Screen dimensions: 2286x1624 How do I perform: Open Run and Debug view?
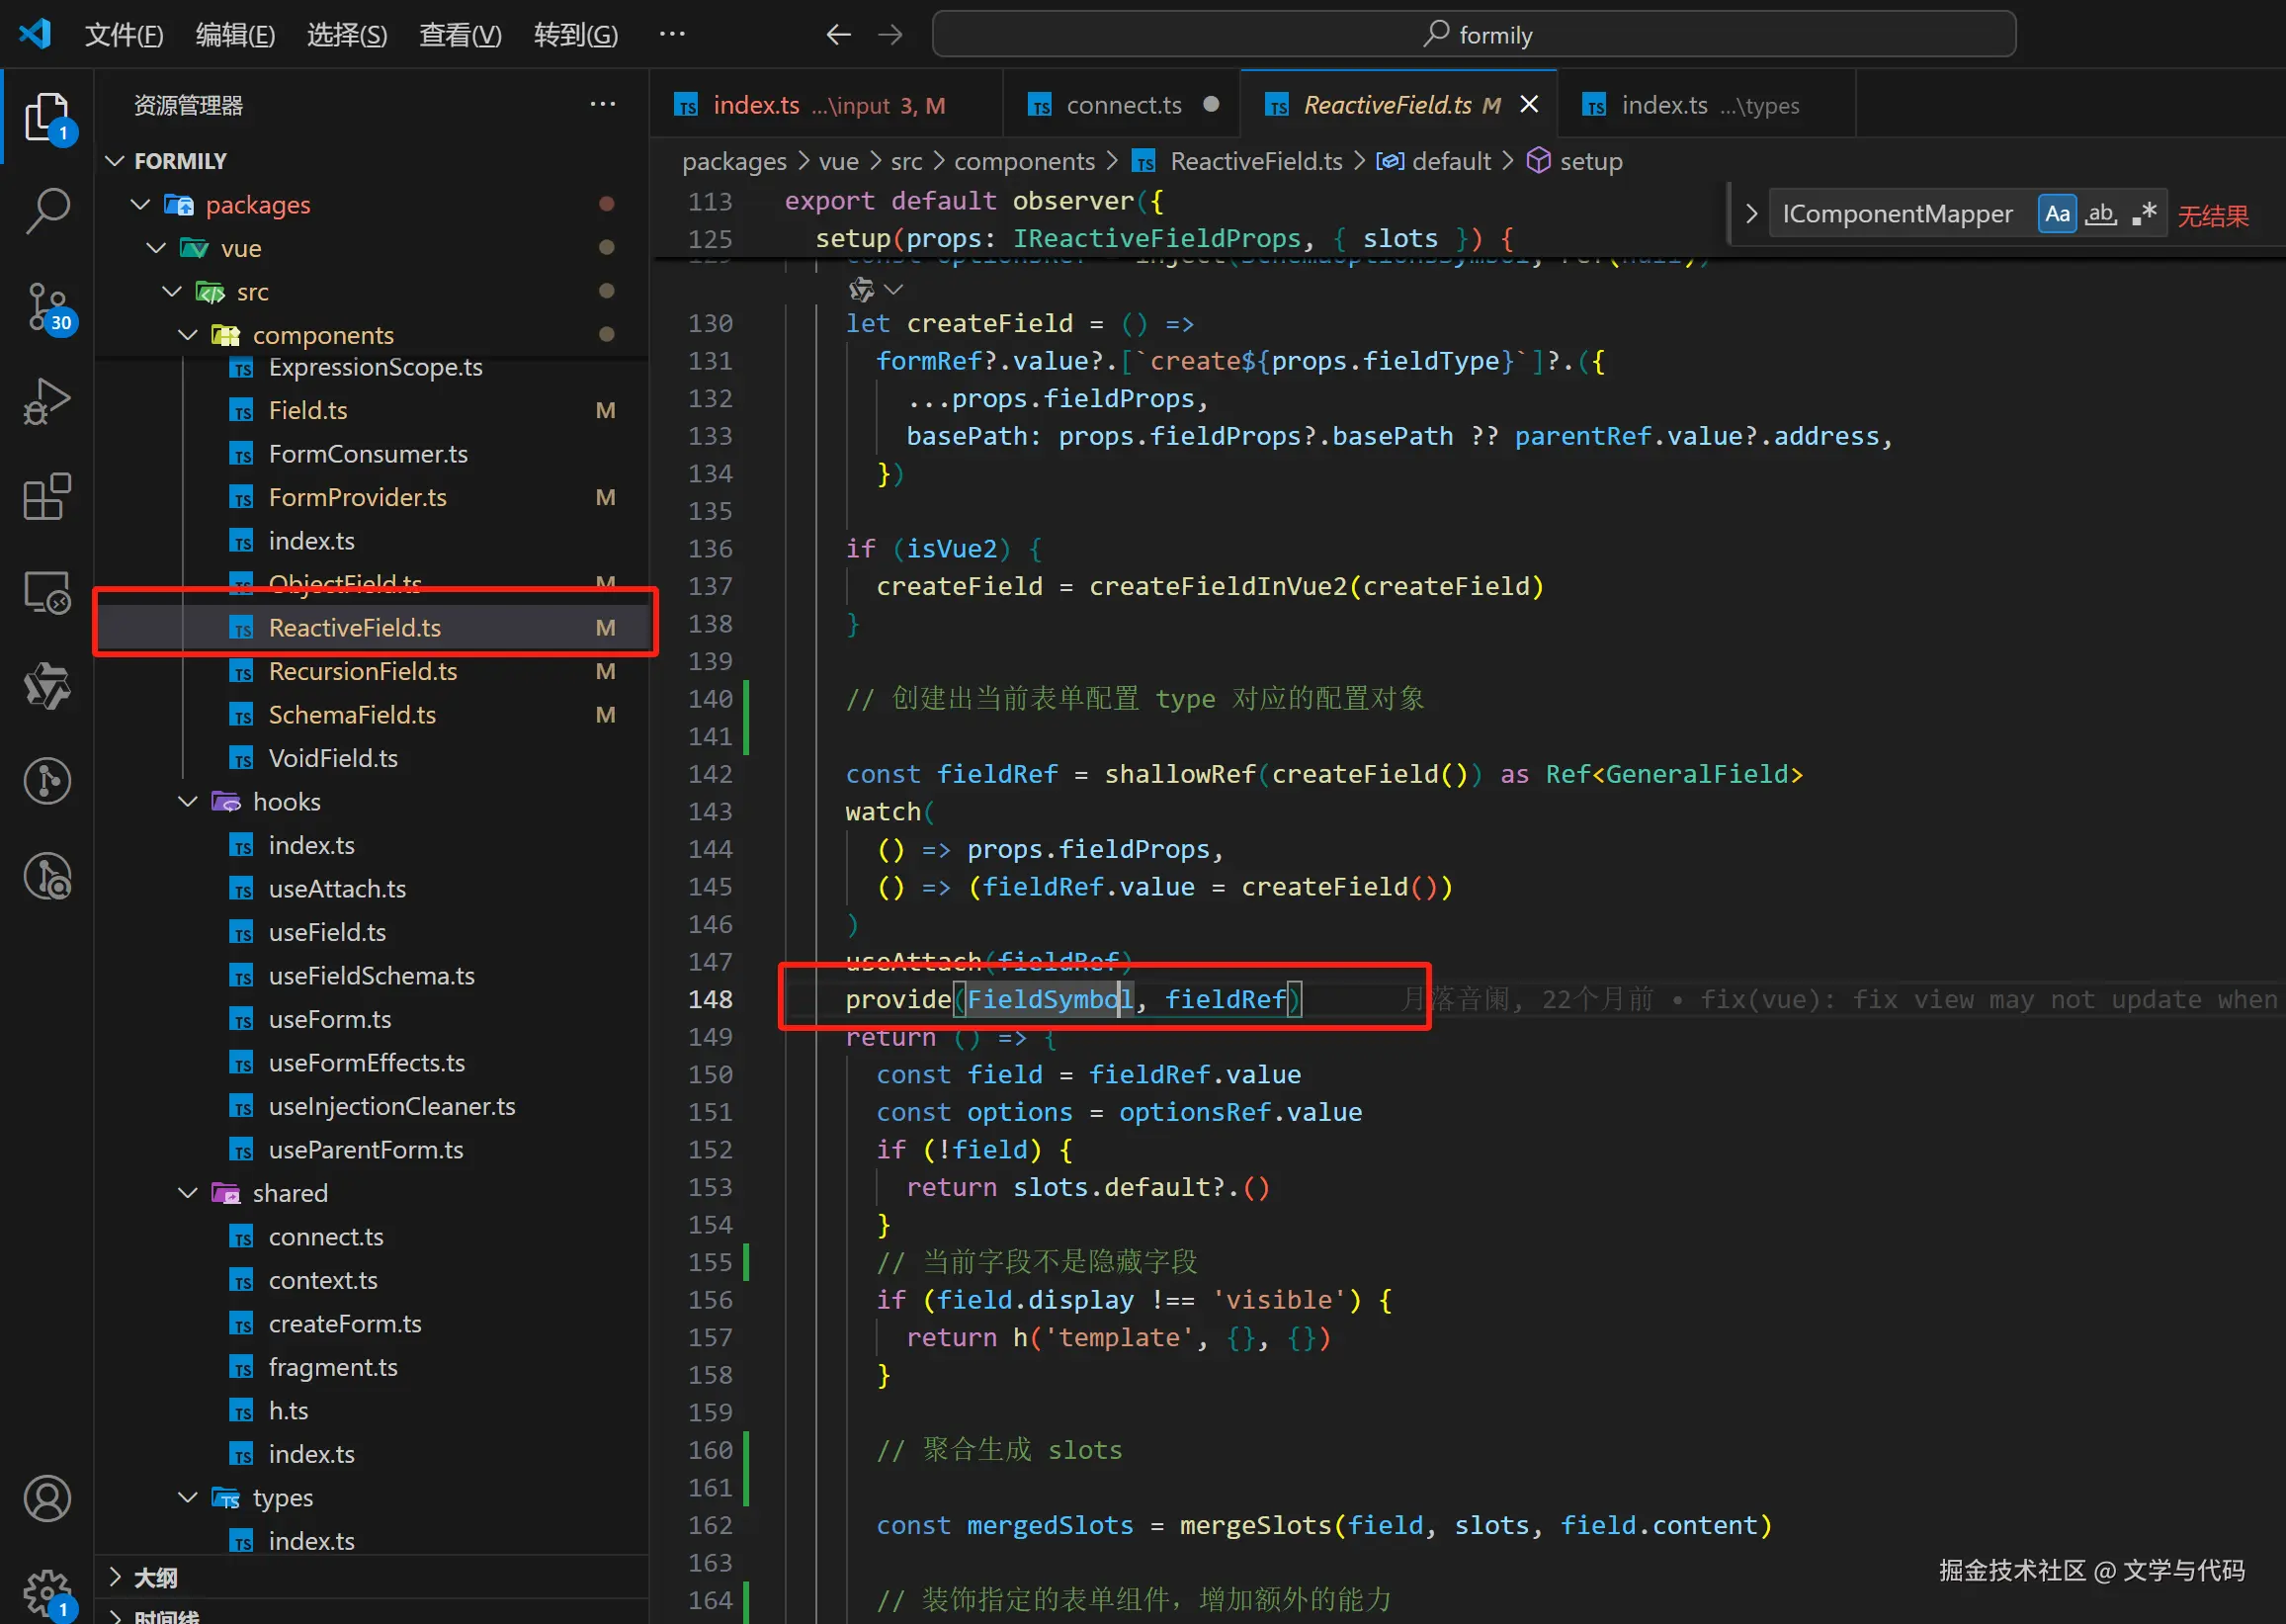[x=47, y=401]
